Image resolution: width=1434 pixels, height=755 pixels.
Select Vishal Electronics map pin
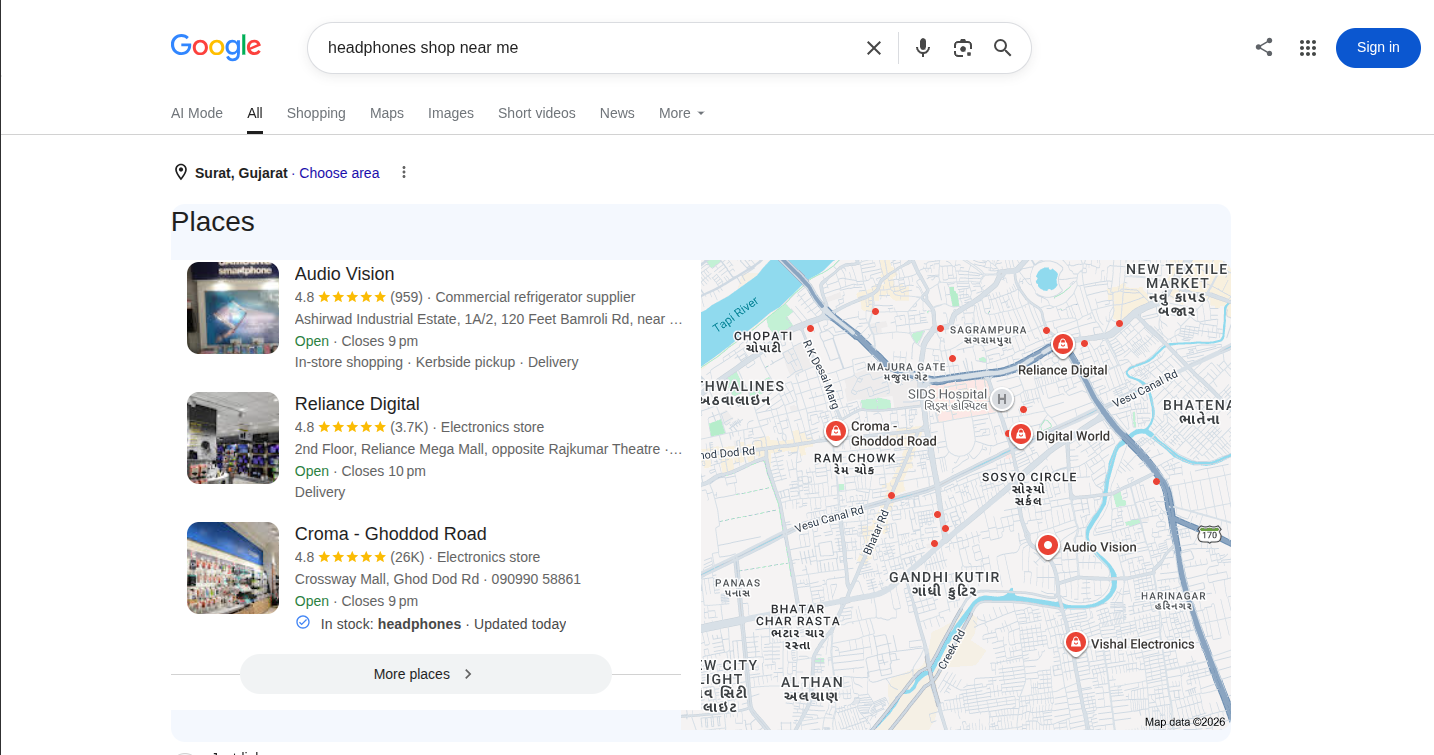tap(1075, 643)
